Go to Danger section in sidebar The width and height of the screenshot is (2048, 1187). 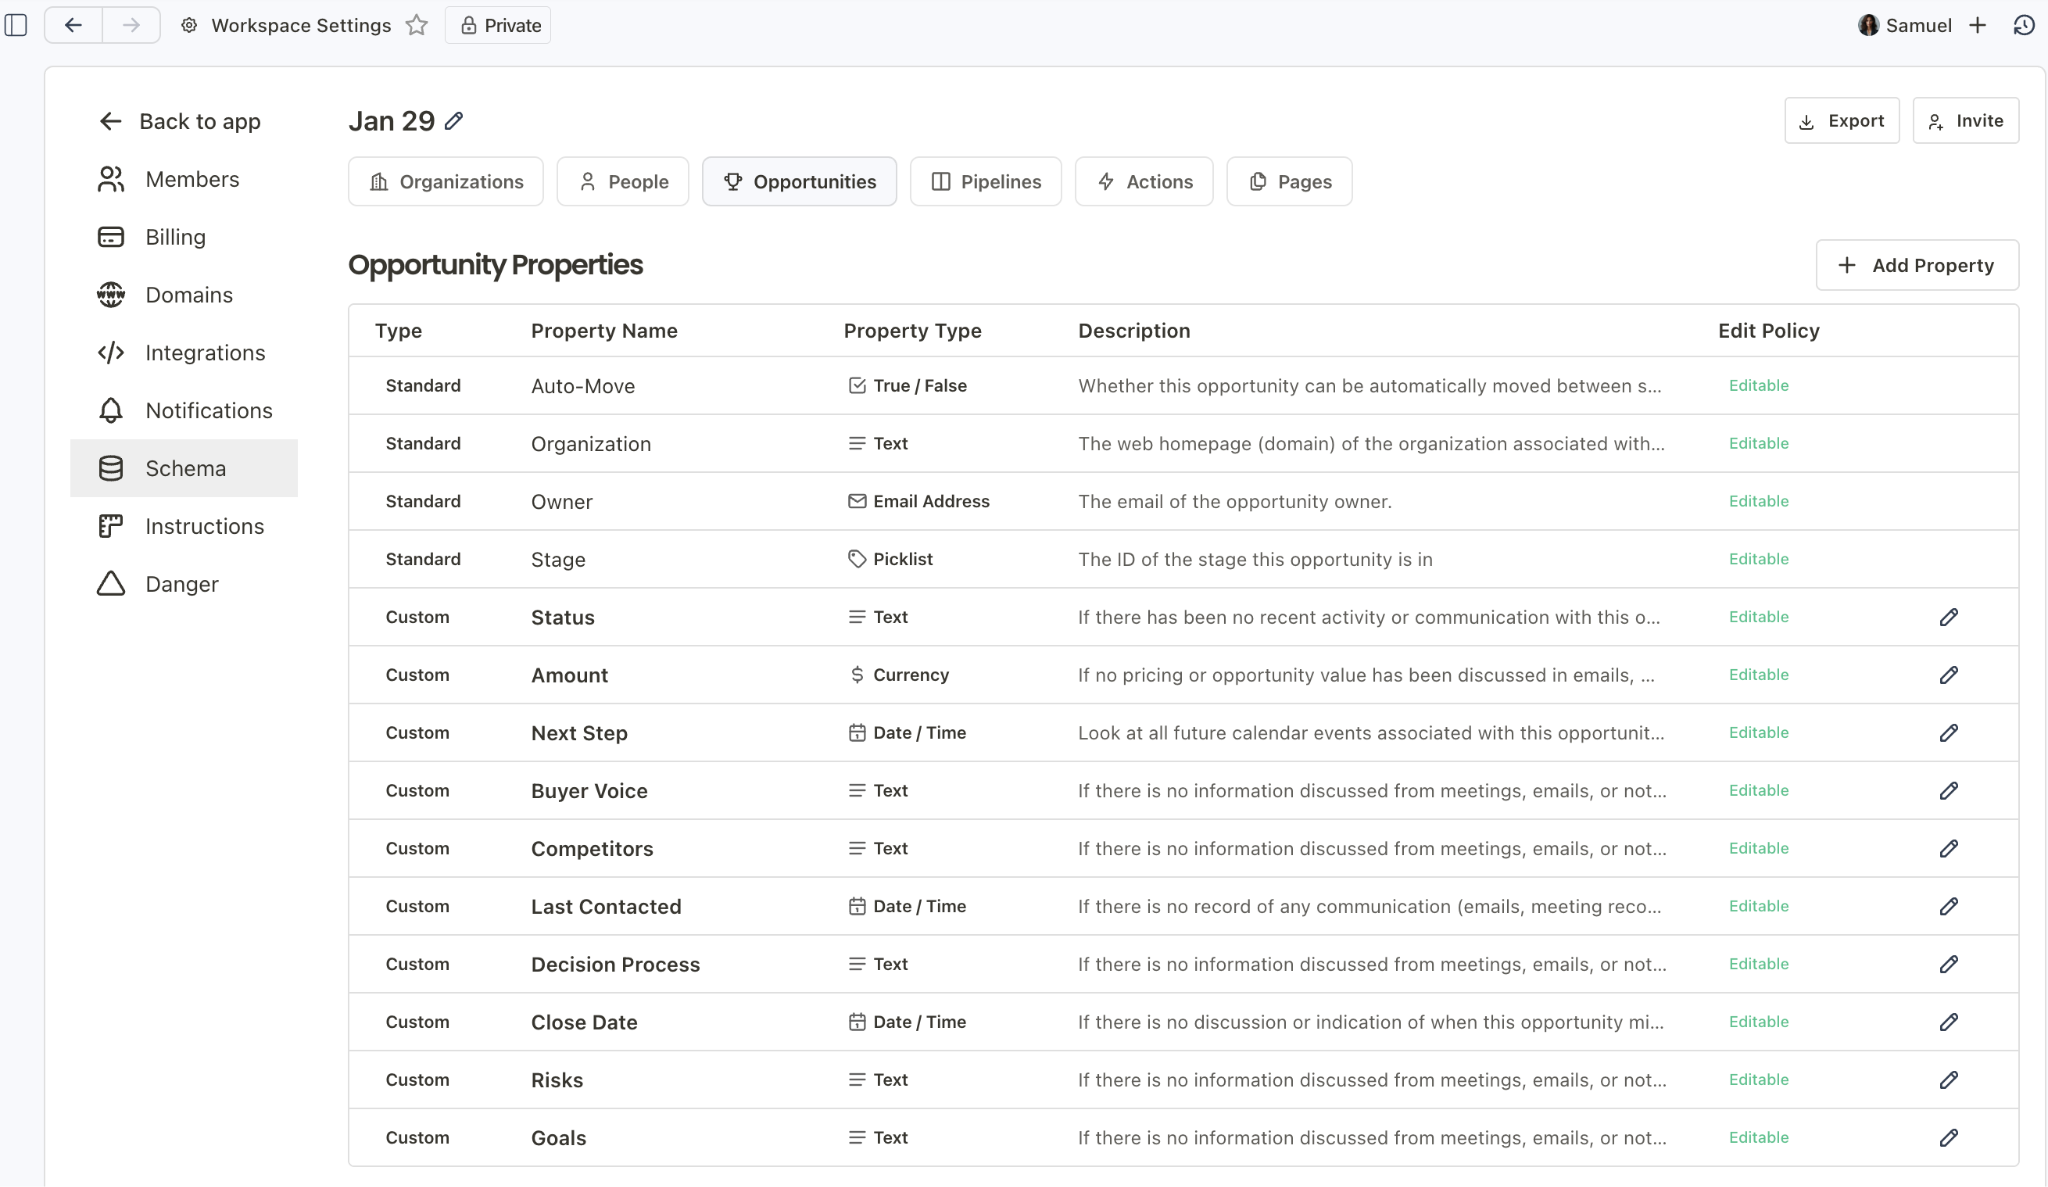coord(181,584)
